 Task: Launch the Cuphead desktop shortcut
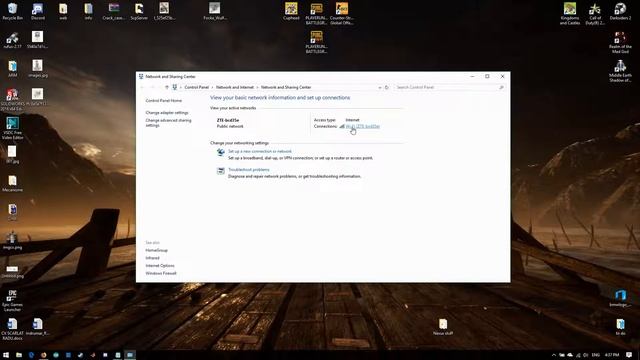(x=291, y=11)
